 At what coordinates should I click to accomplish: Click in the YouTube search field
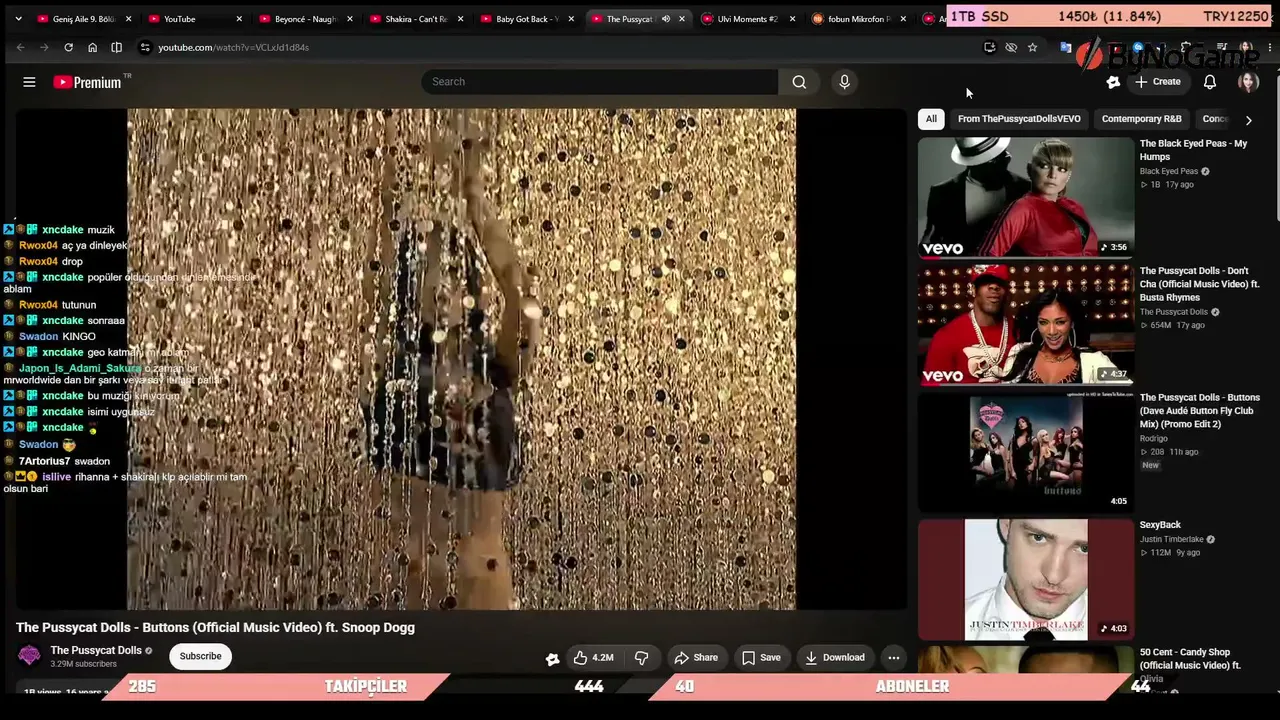600,82
